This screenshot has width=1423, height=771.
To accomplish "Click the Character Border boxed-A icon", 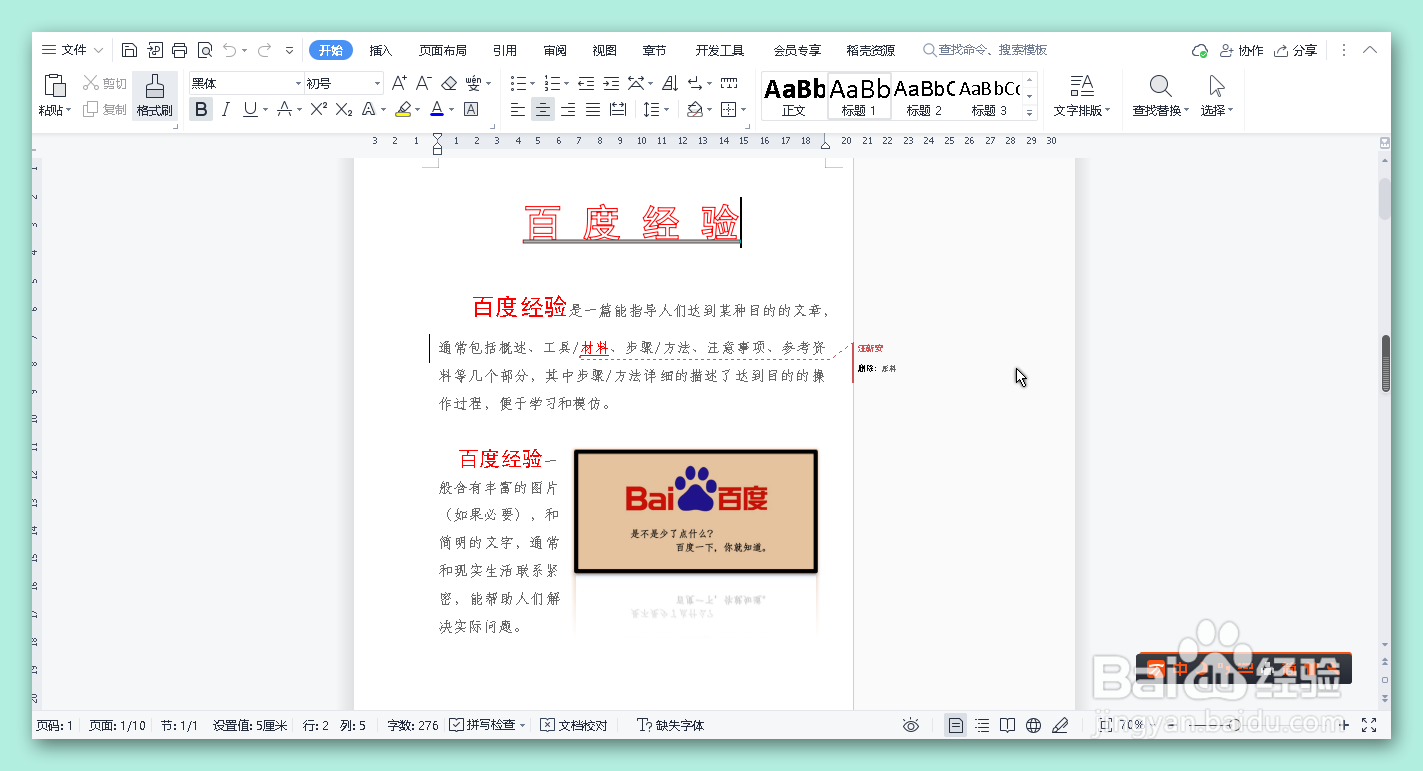I will (471, 109).
